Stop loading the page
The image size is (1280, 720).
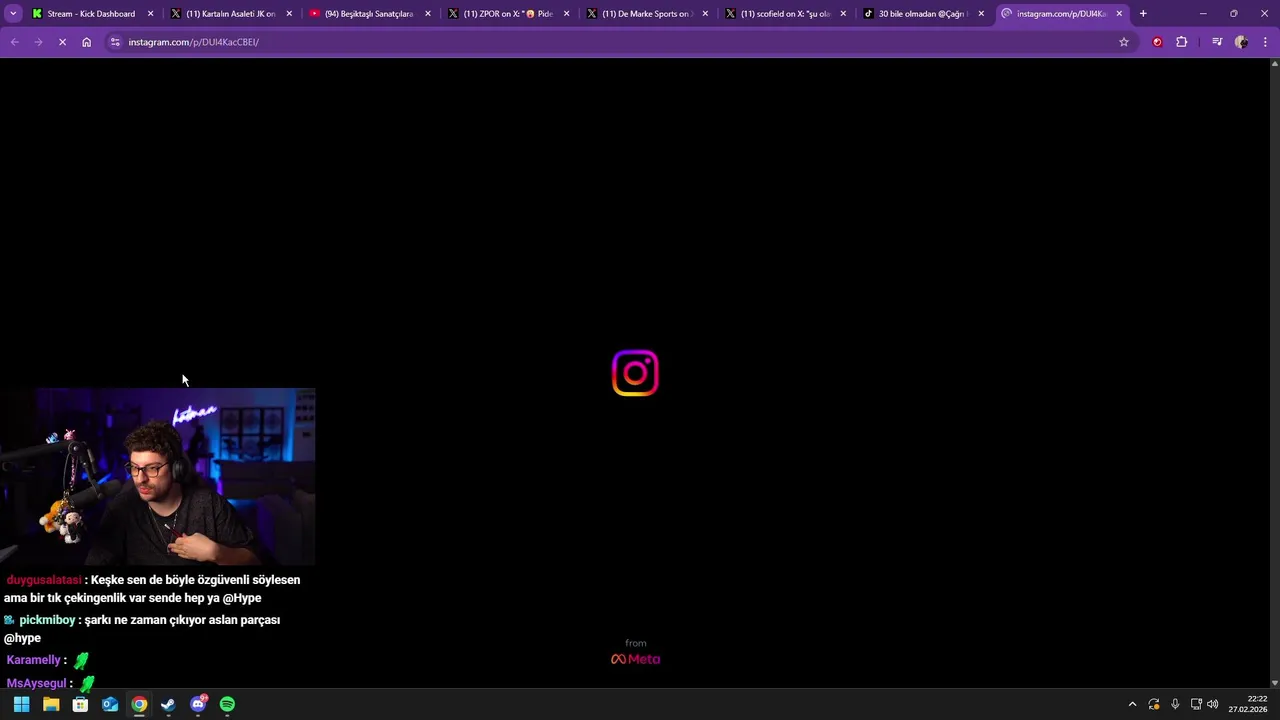[x=62, y=42]
